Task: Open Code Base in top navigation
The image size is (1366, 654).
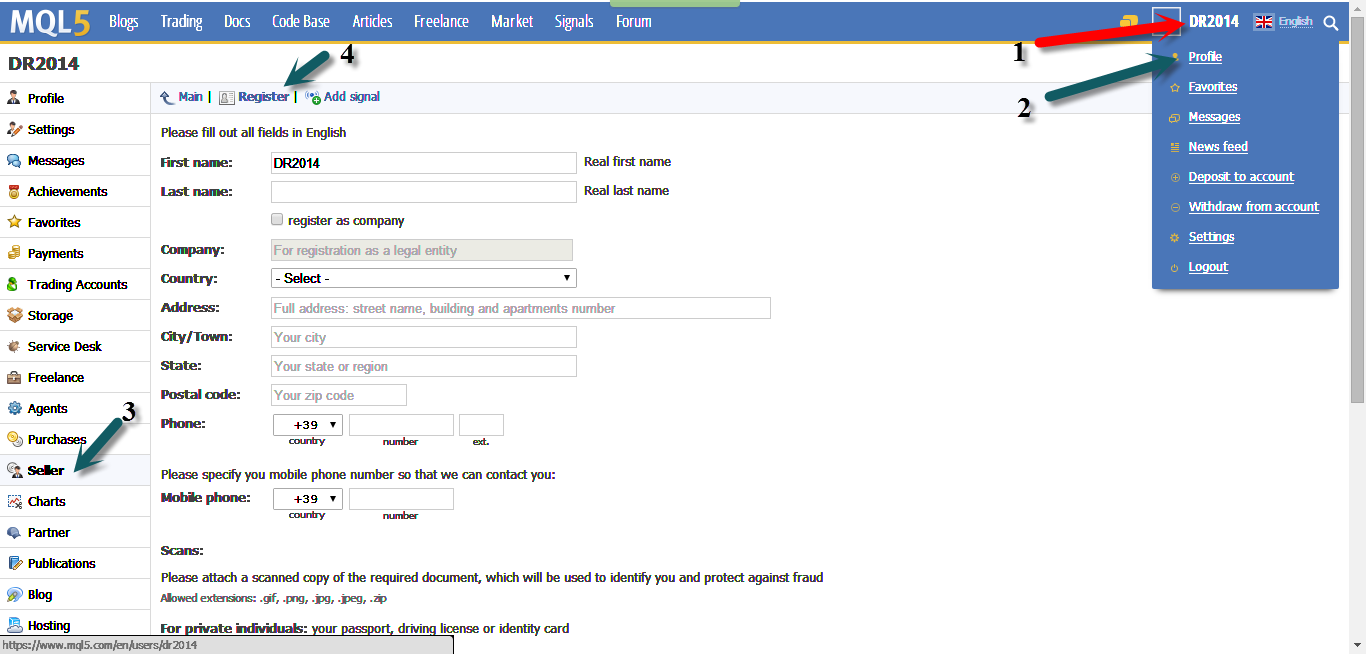Action: 301,21
